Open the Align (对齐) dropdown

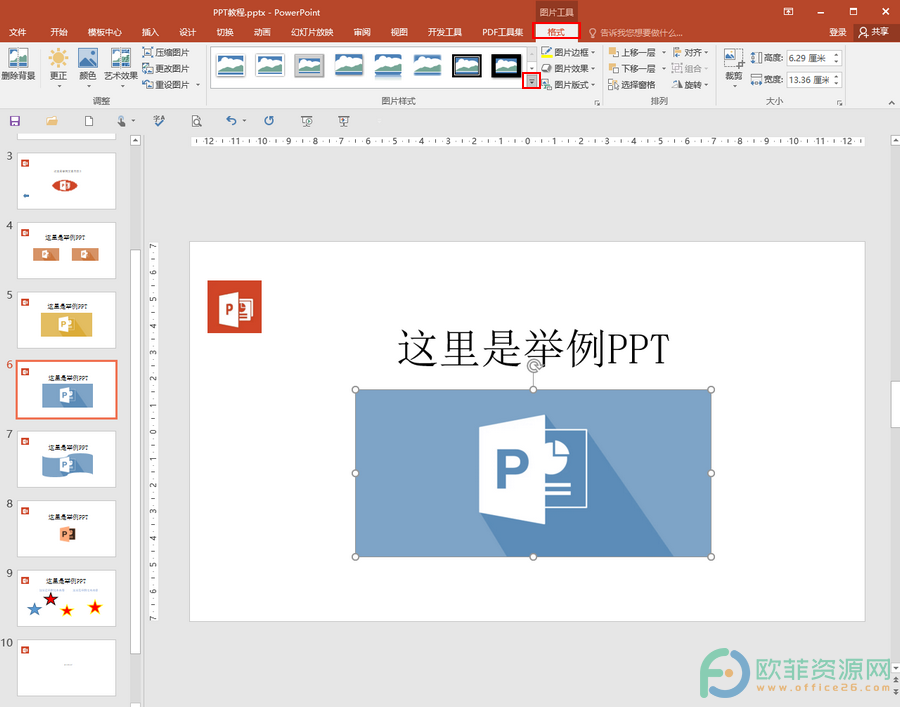pyautogui.click(x=690, y=52)
